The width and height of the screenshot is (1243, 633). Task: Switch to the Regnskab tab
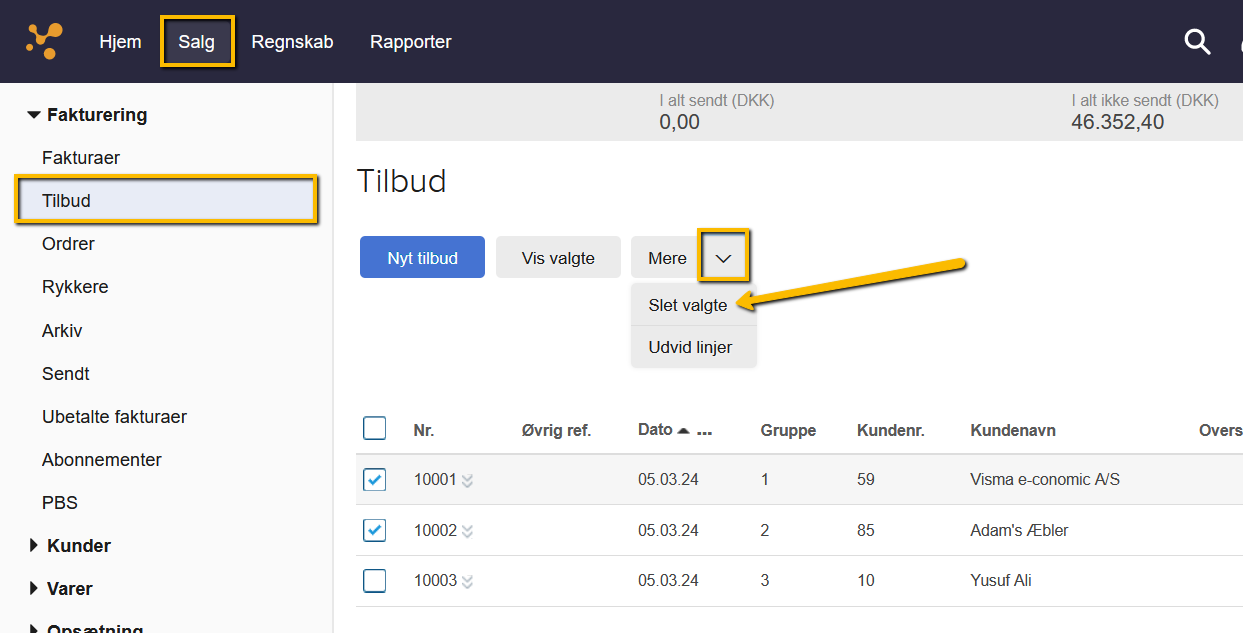[292, 42]
